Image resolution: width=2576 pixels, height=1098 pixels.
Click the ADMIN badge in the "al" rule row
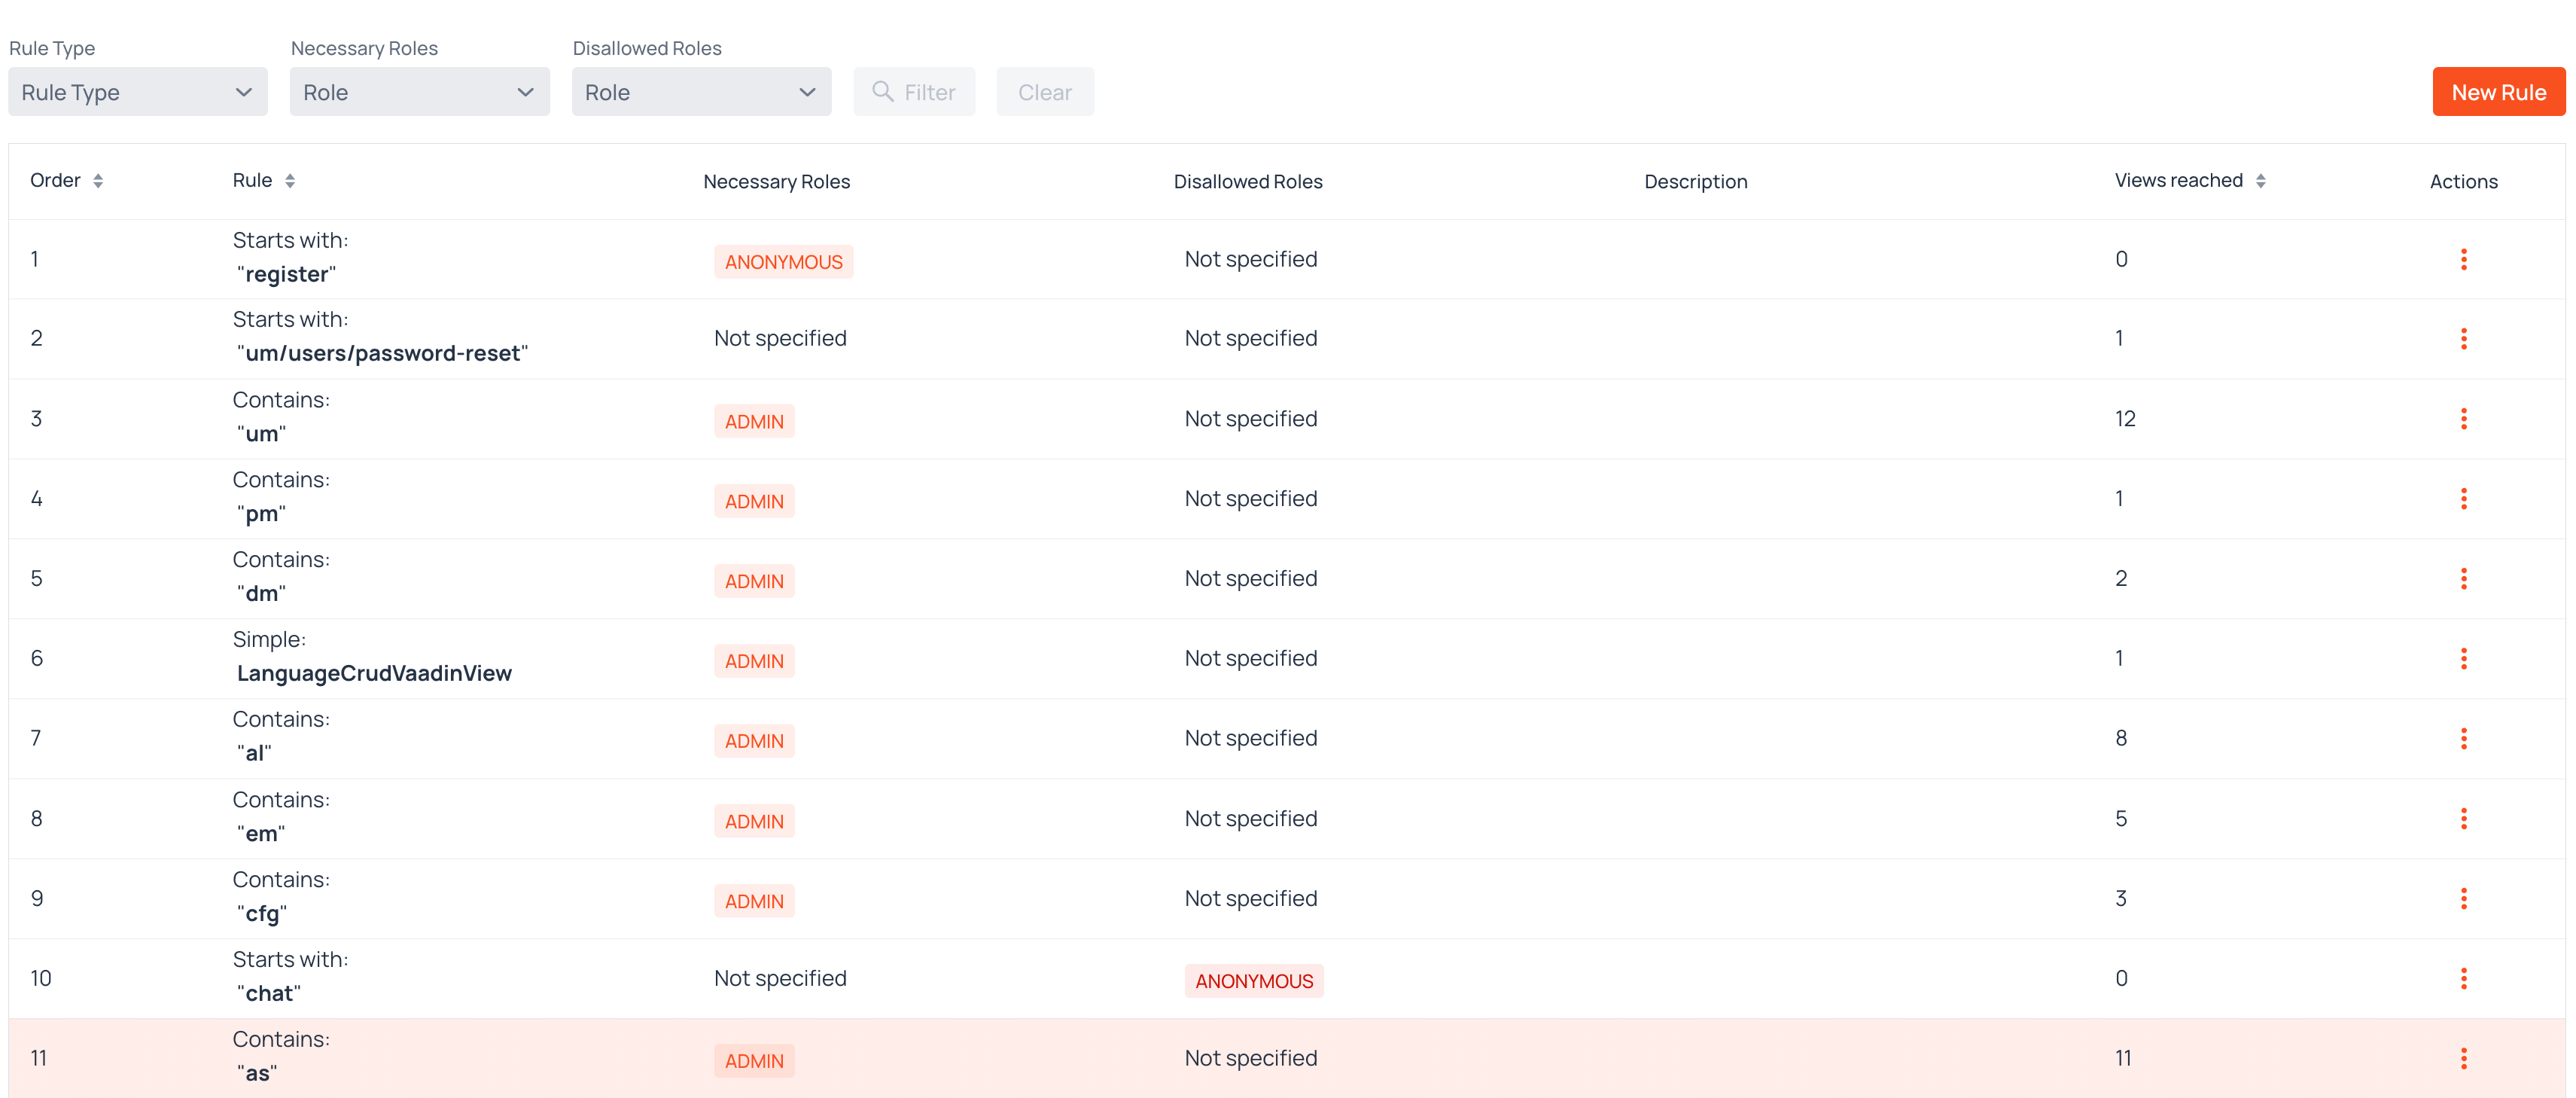(x=754, y=741)
